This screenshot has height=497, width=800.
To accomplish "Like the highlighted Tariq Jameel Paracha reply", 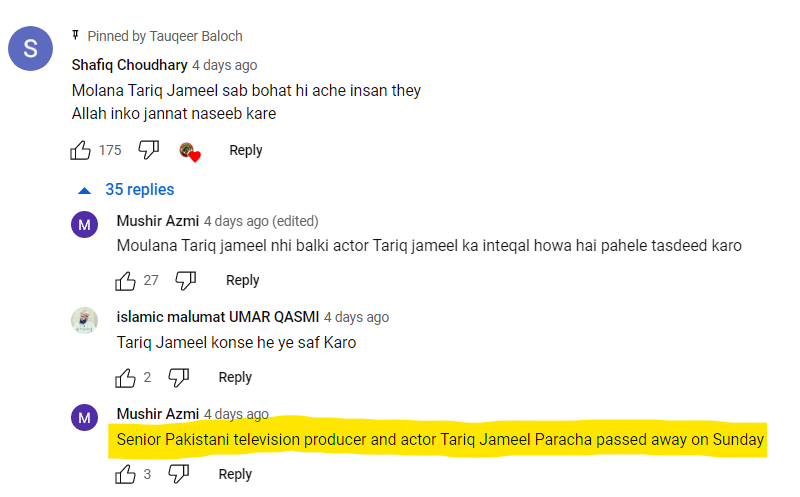I will pyautogui.click(x=127, y=474).
